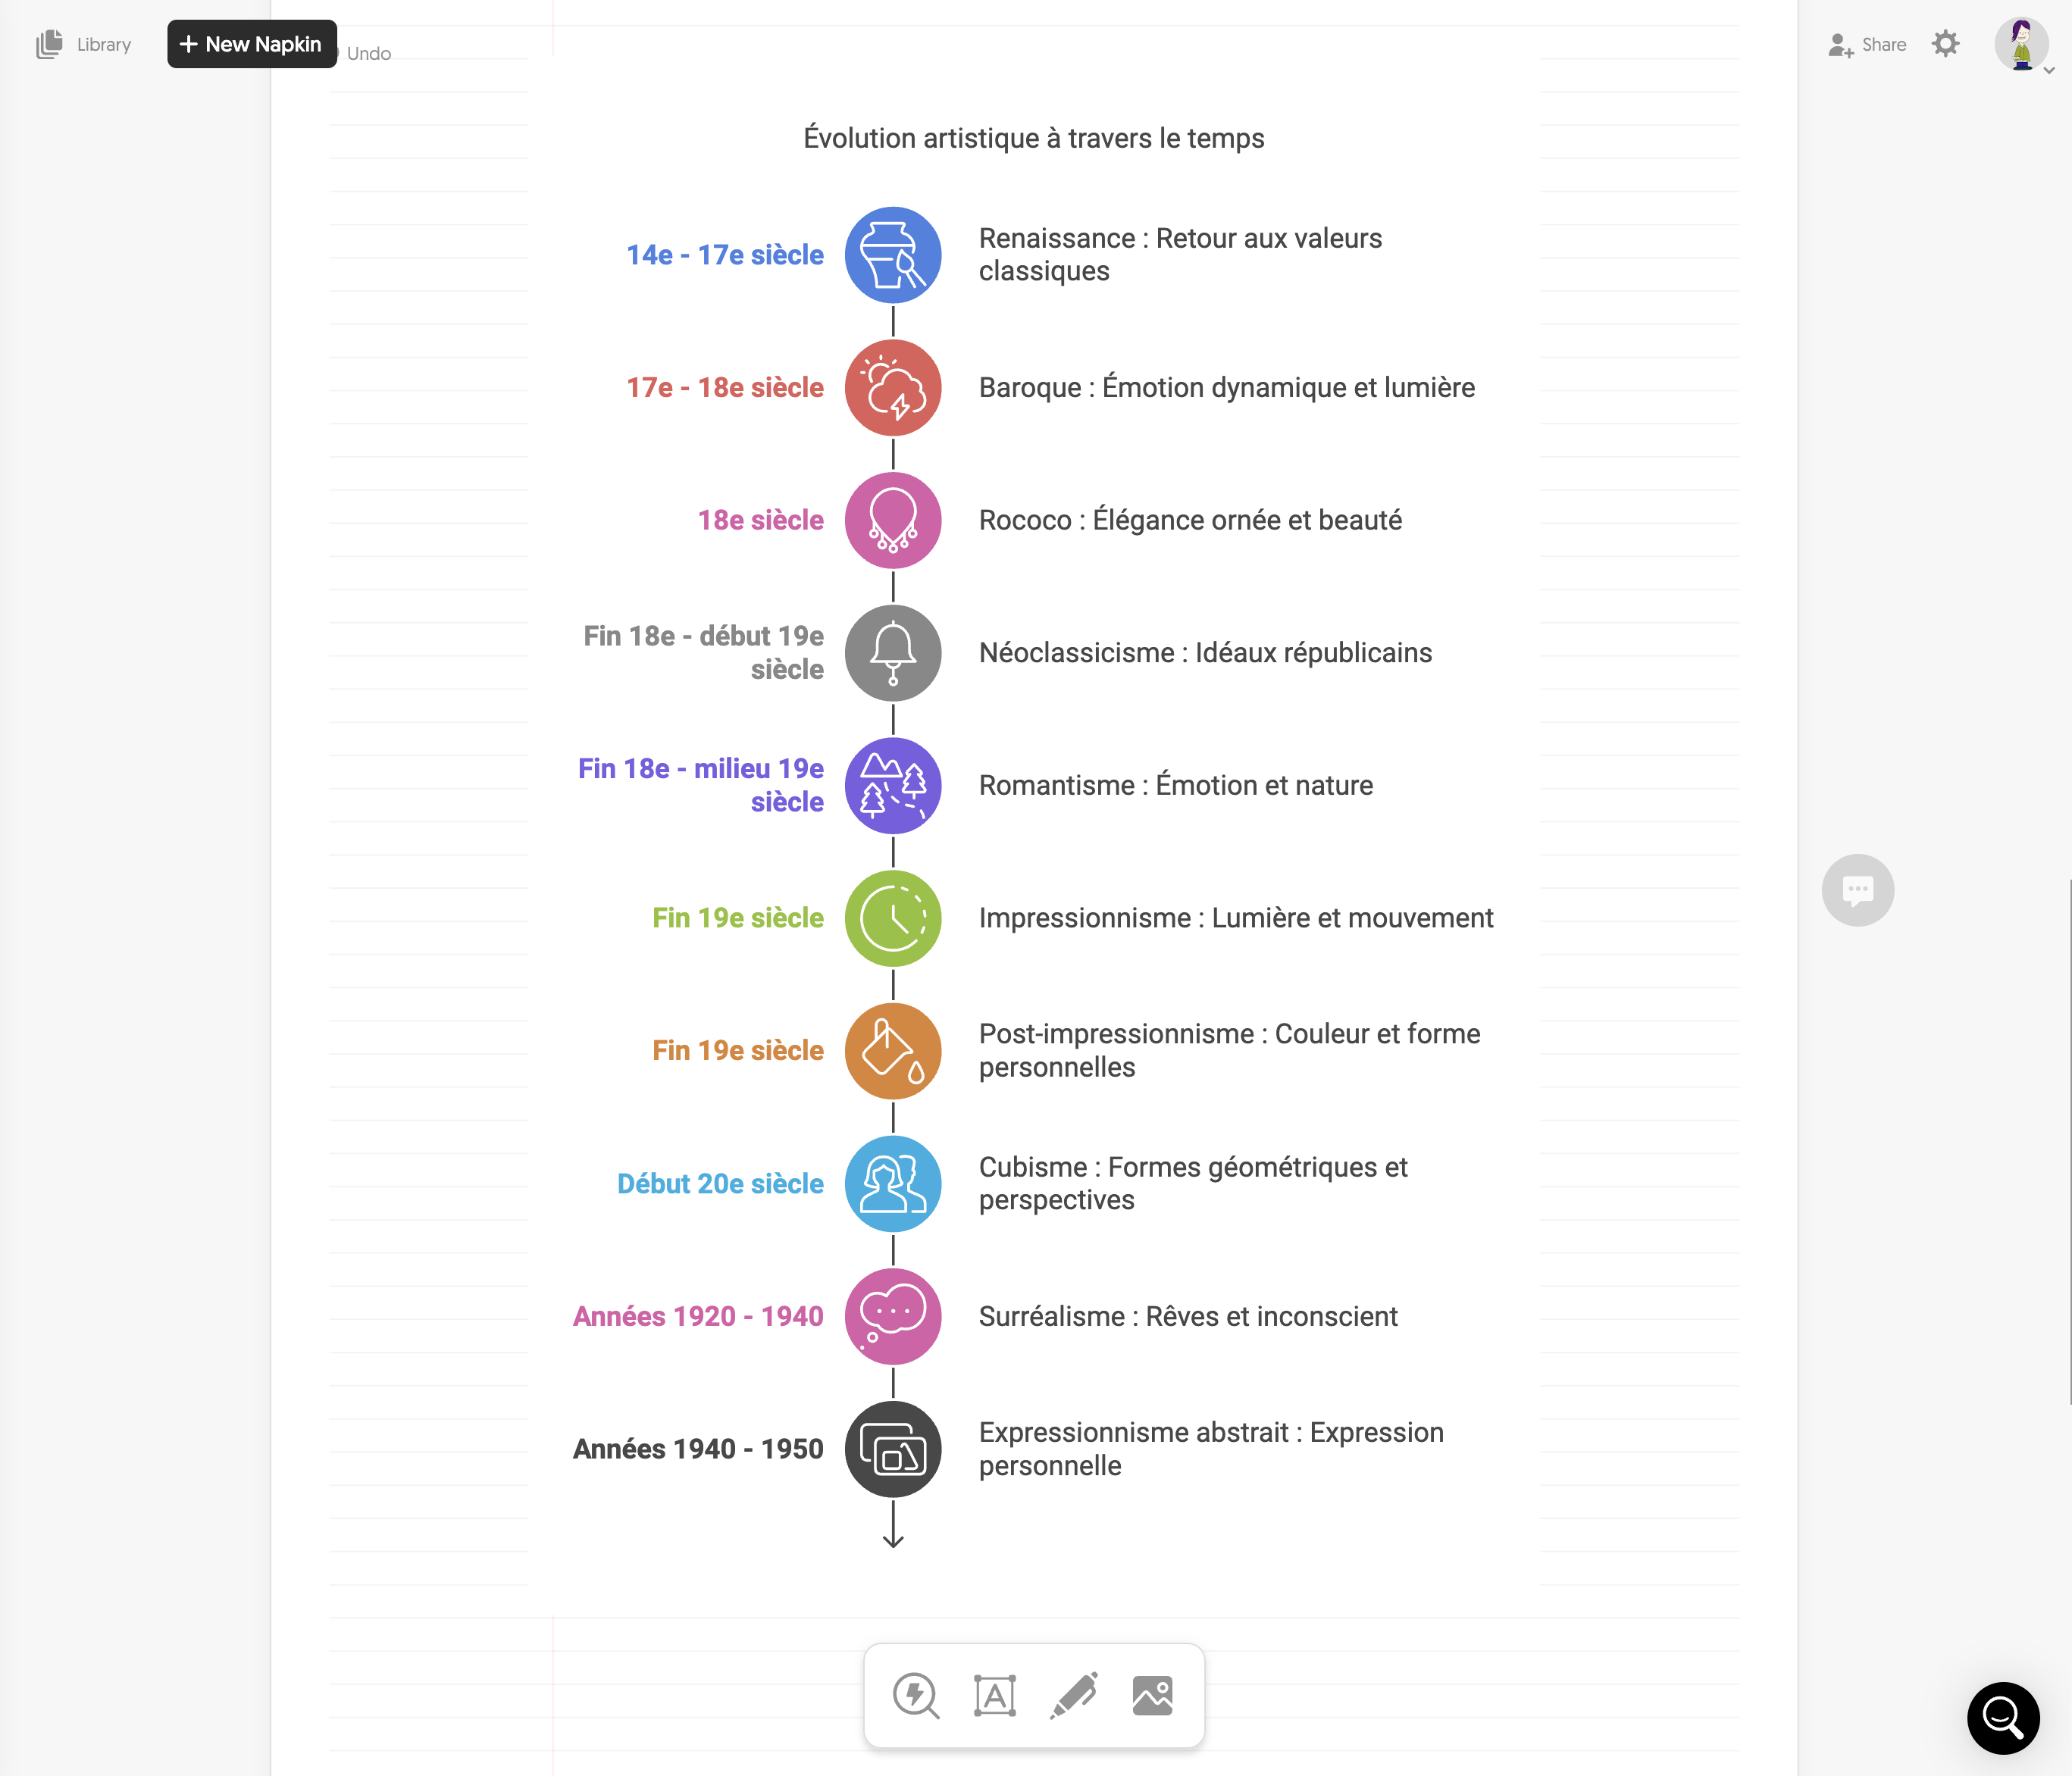Open the settings gear icon
Viewport: 2072px width, 1776px height.
(1945, 44)
